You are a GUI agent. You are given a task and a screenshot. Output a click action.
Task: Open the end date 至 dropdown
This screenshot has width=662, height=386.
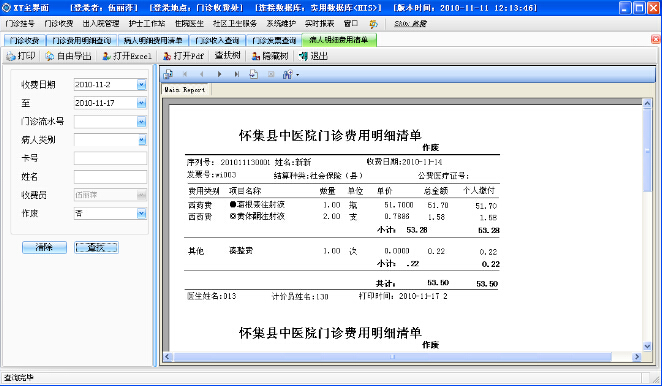coord(141,103)
